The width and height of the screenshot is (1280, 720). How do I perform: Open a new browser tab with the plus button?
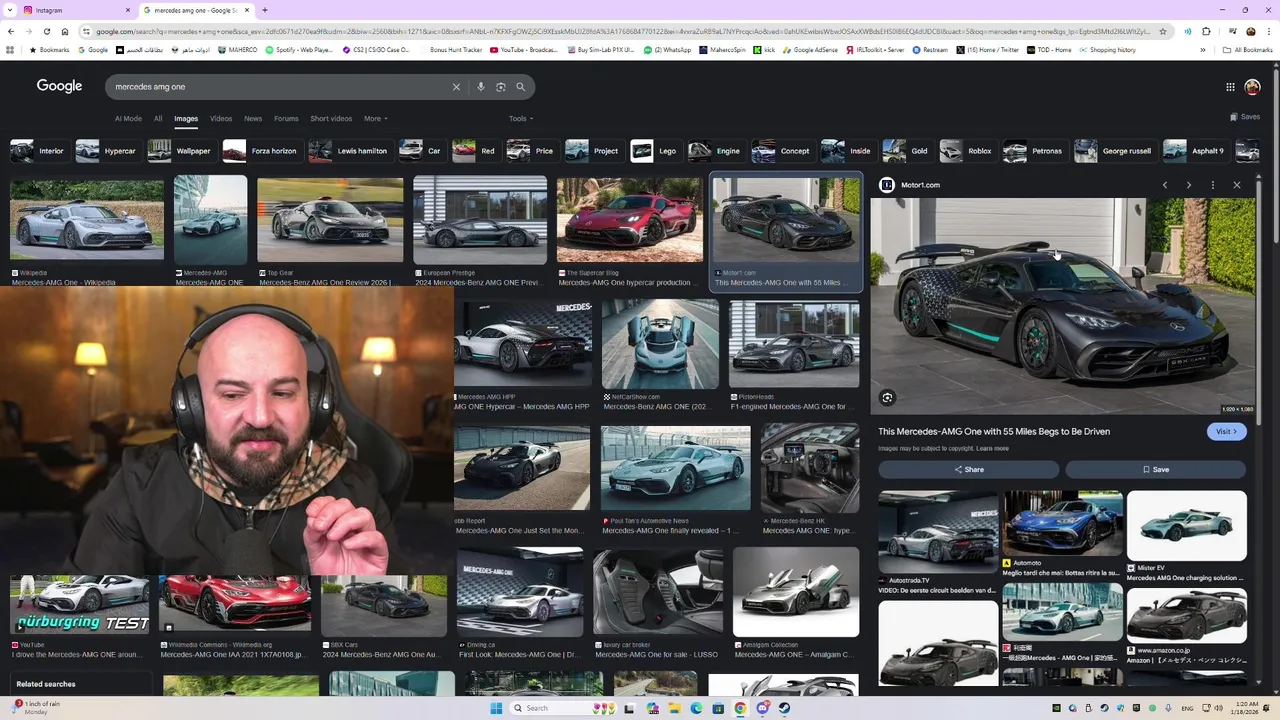(264, 10)
